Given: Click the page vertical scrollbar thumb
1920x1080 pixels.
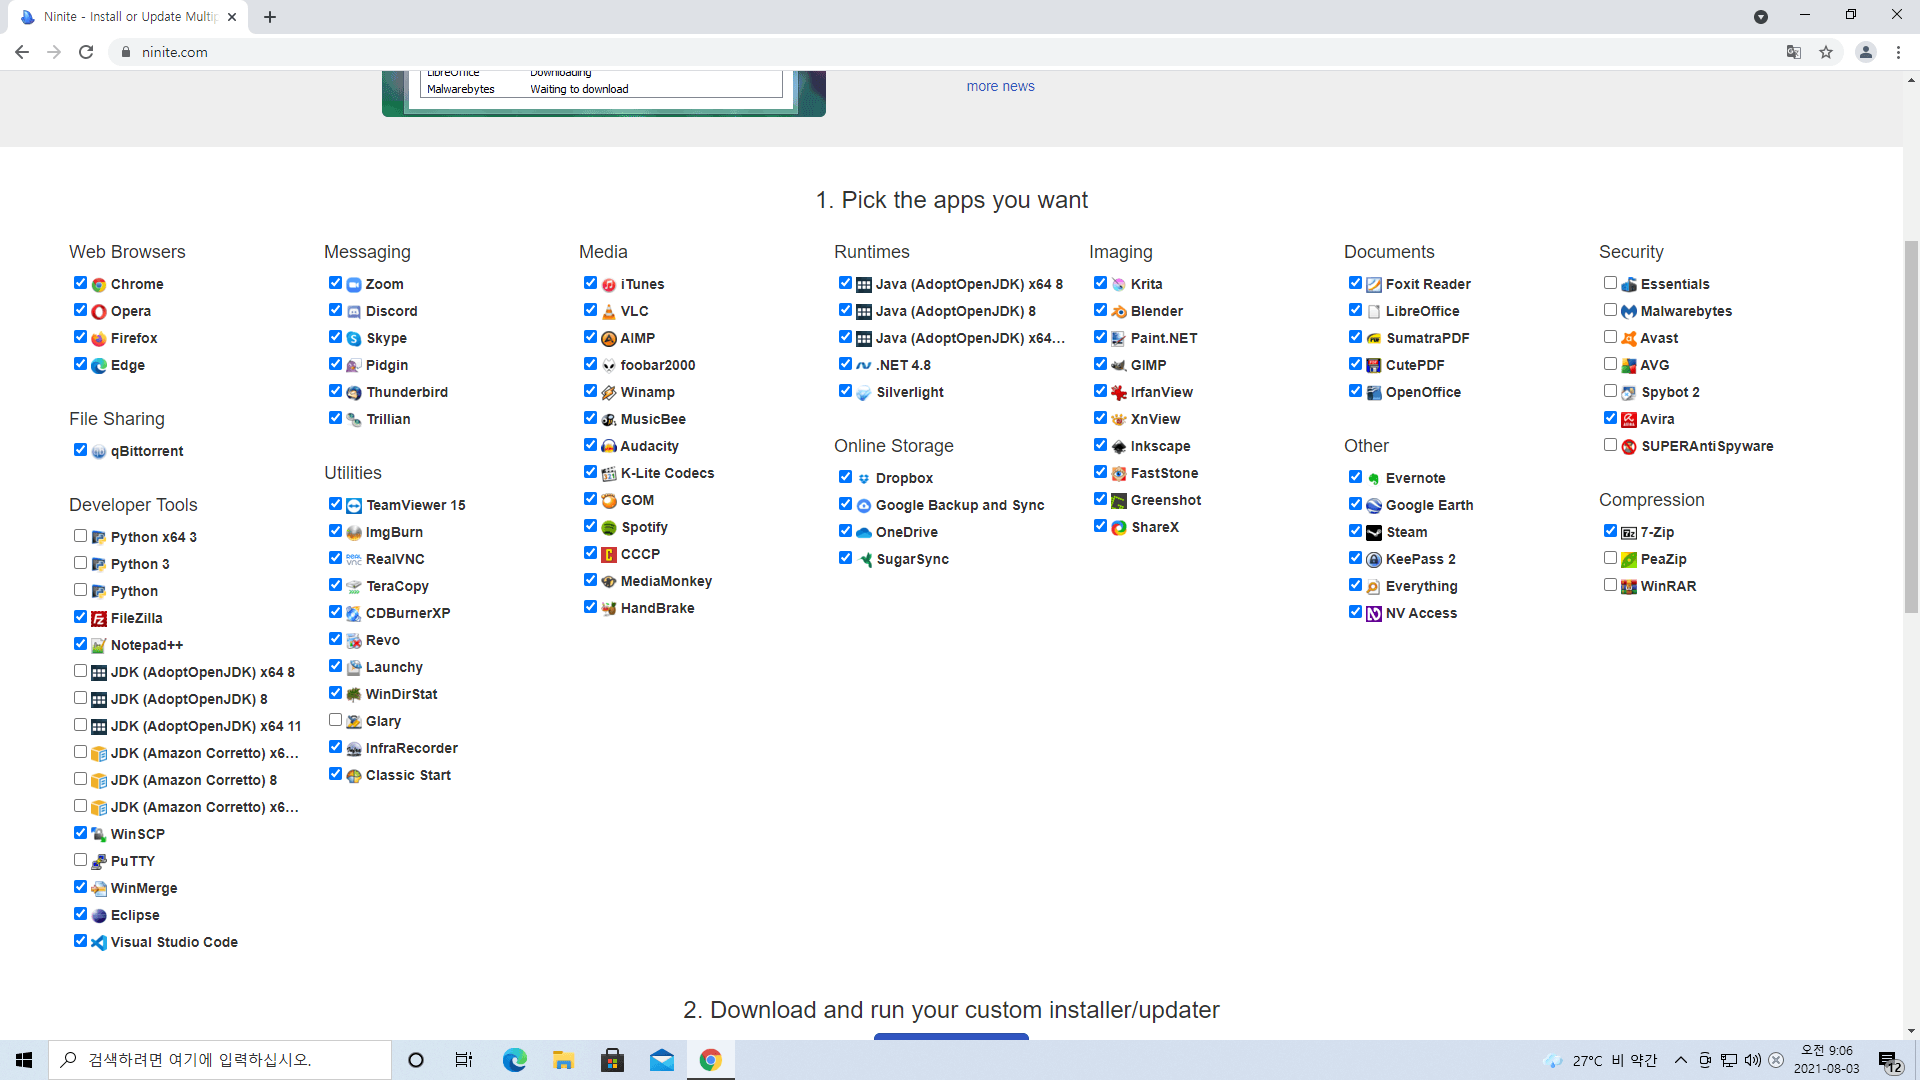Looking at the screenshot, I should tap(1911, 427).
